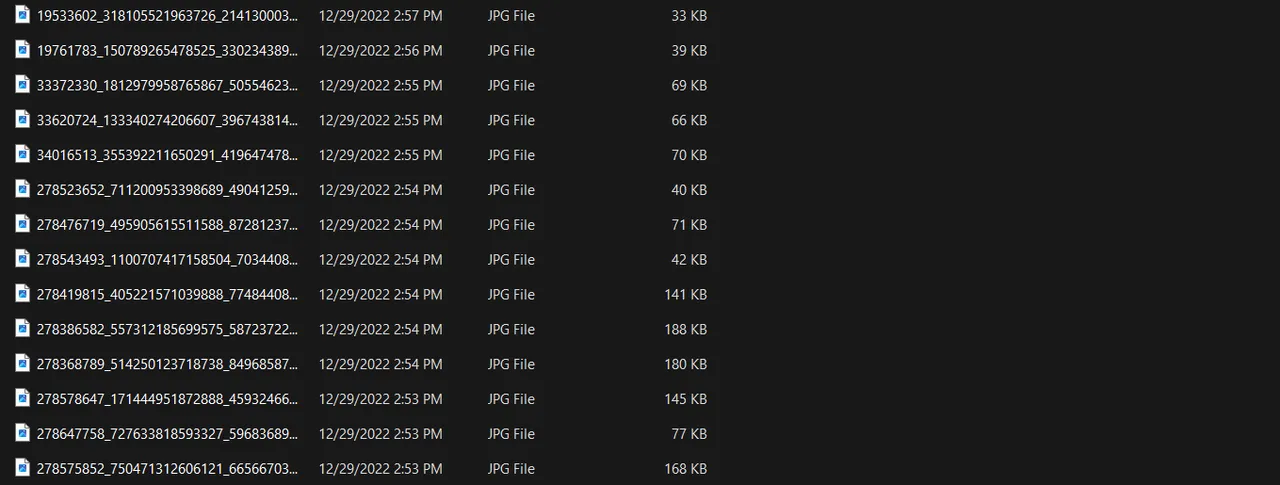The width and height of the screenshot is (1280, 485).
Task: Select file name 278368789_514250123718738
Action: [x=167, y=364]
